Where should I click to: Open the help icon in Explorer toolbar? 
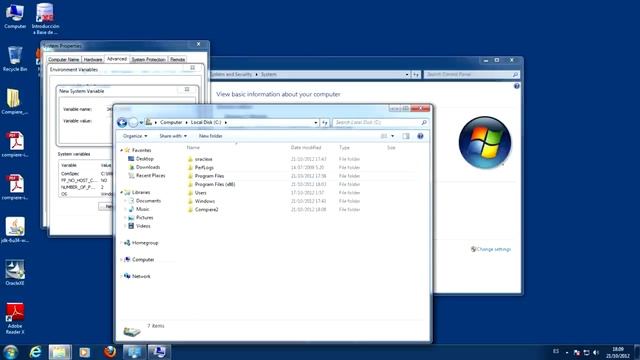(420, 136)
